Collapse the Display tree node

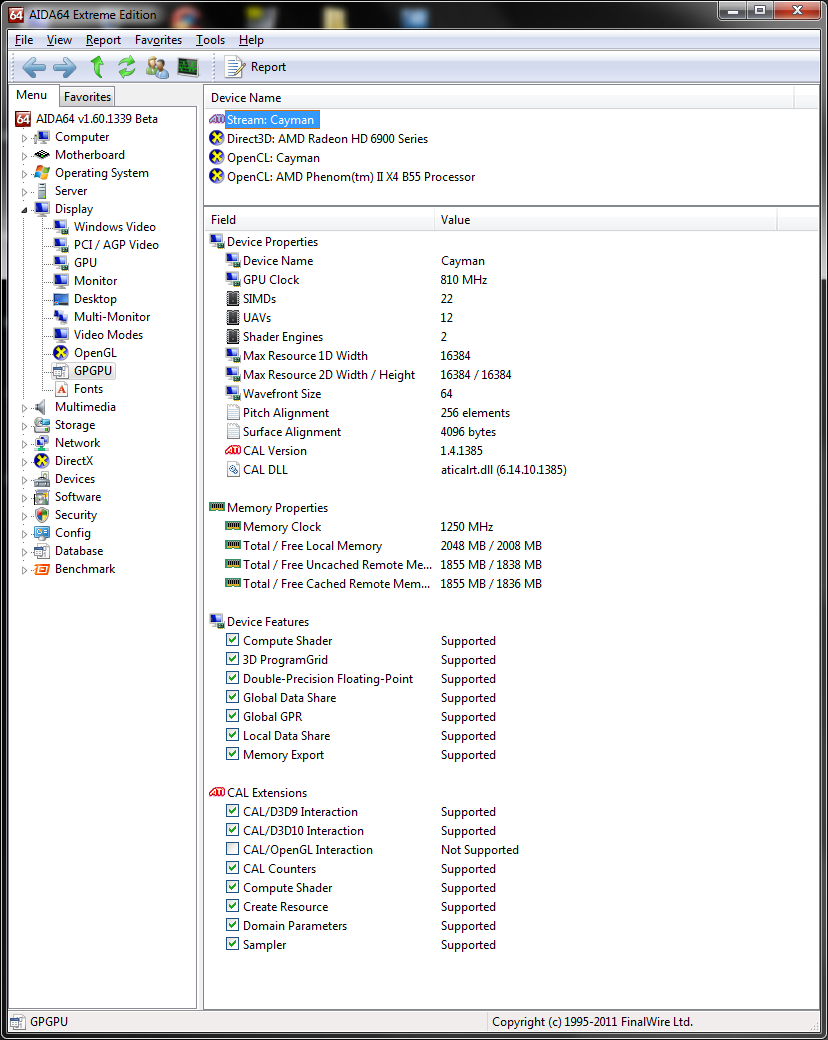(25, 210)
